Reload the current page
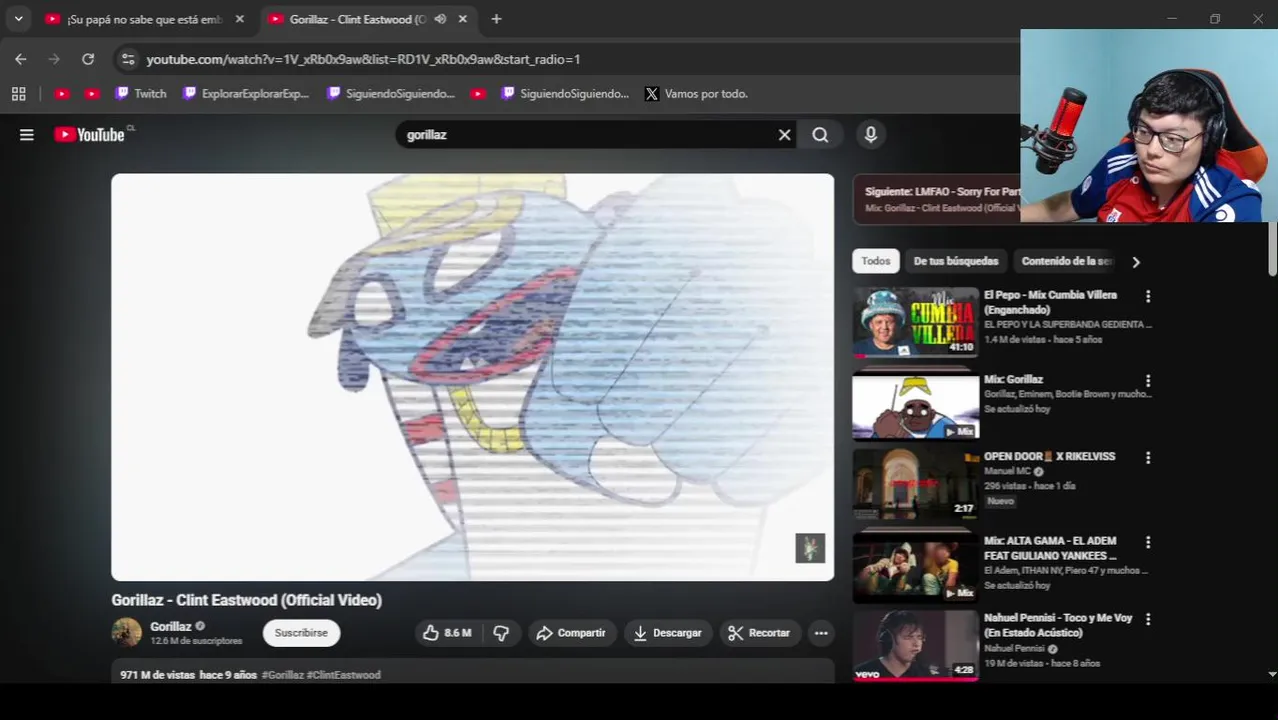Image resolution: width=1278 pixels, height=720 pixels. tap(88, 59)
